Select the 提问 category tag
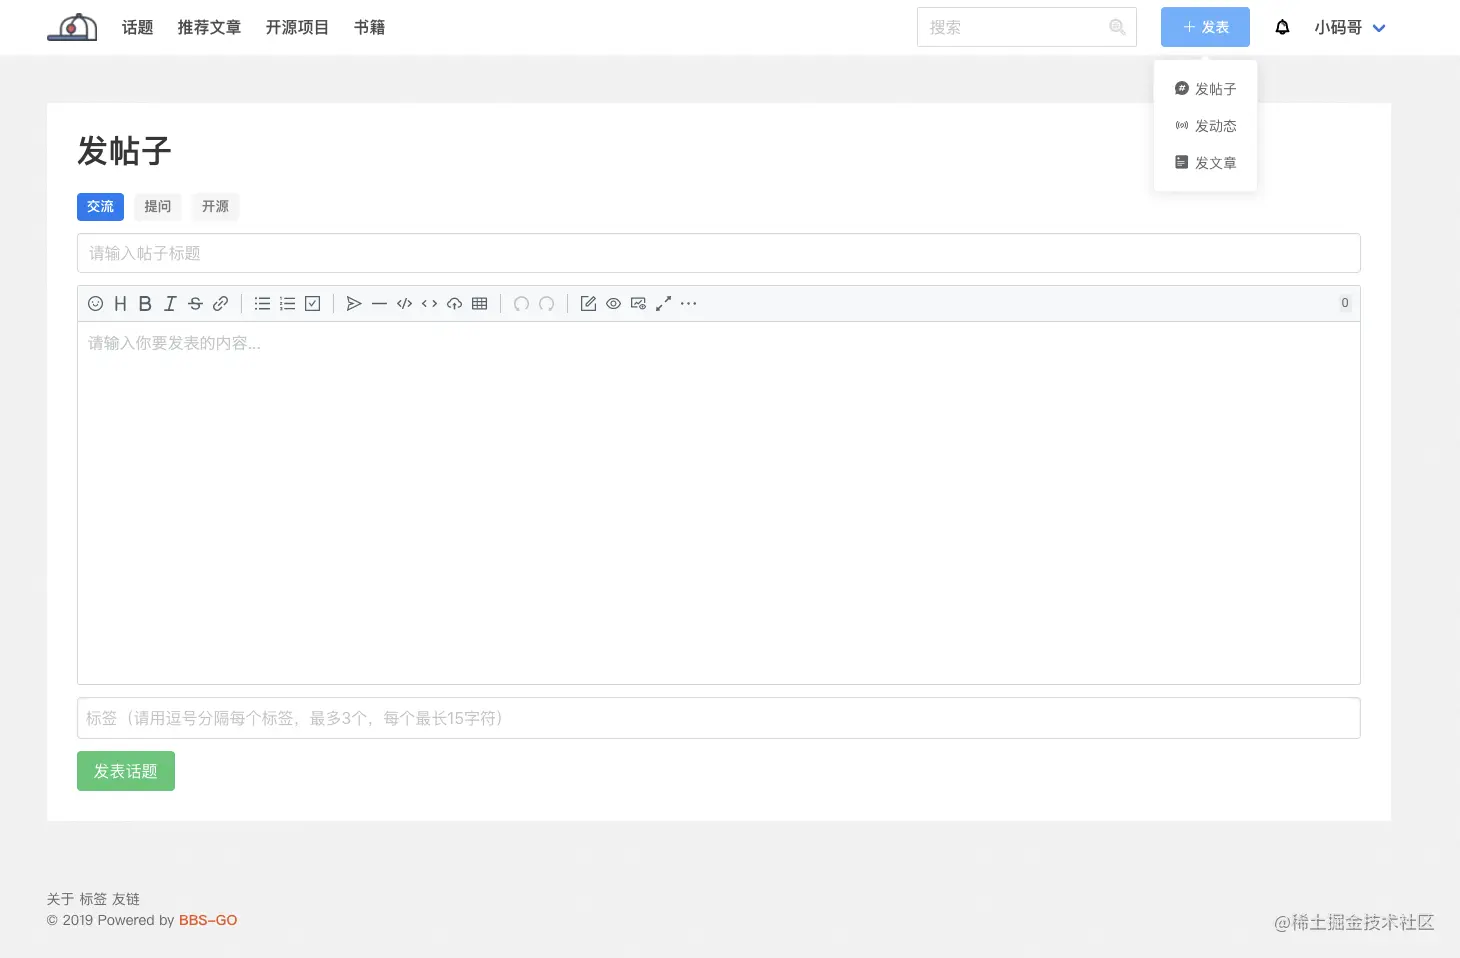This screenshot has height=958, width=1460. [157, 207]
